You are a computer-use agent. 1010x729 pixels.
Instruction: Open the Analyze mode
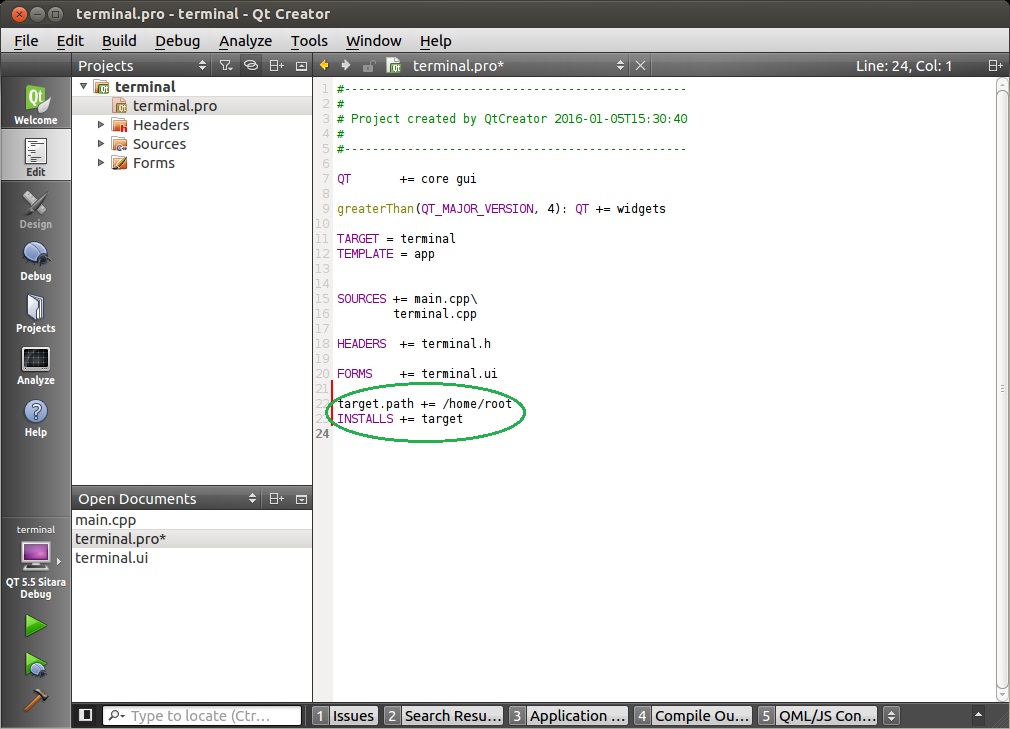[x=35, y=366]
